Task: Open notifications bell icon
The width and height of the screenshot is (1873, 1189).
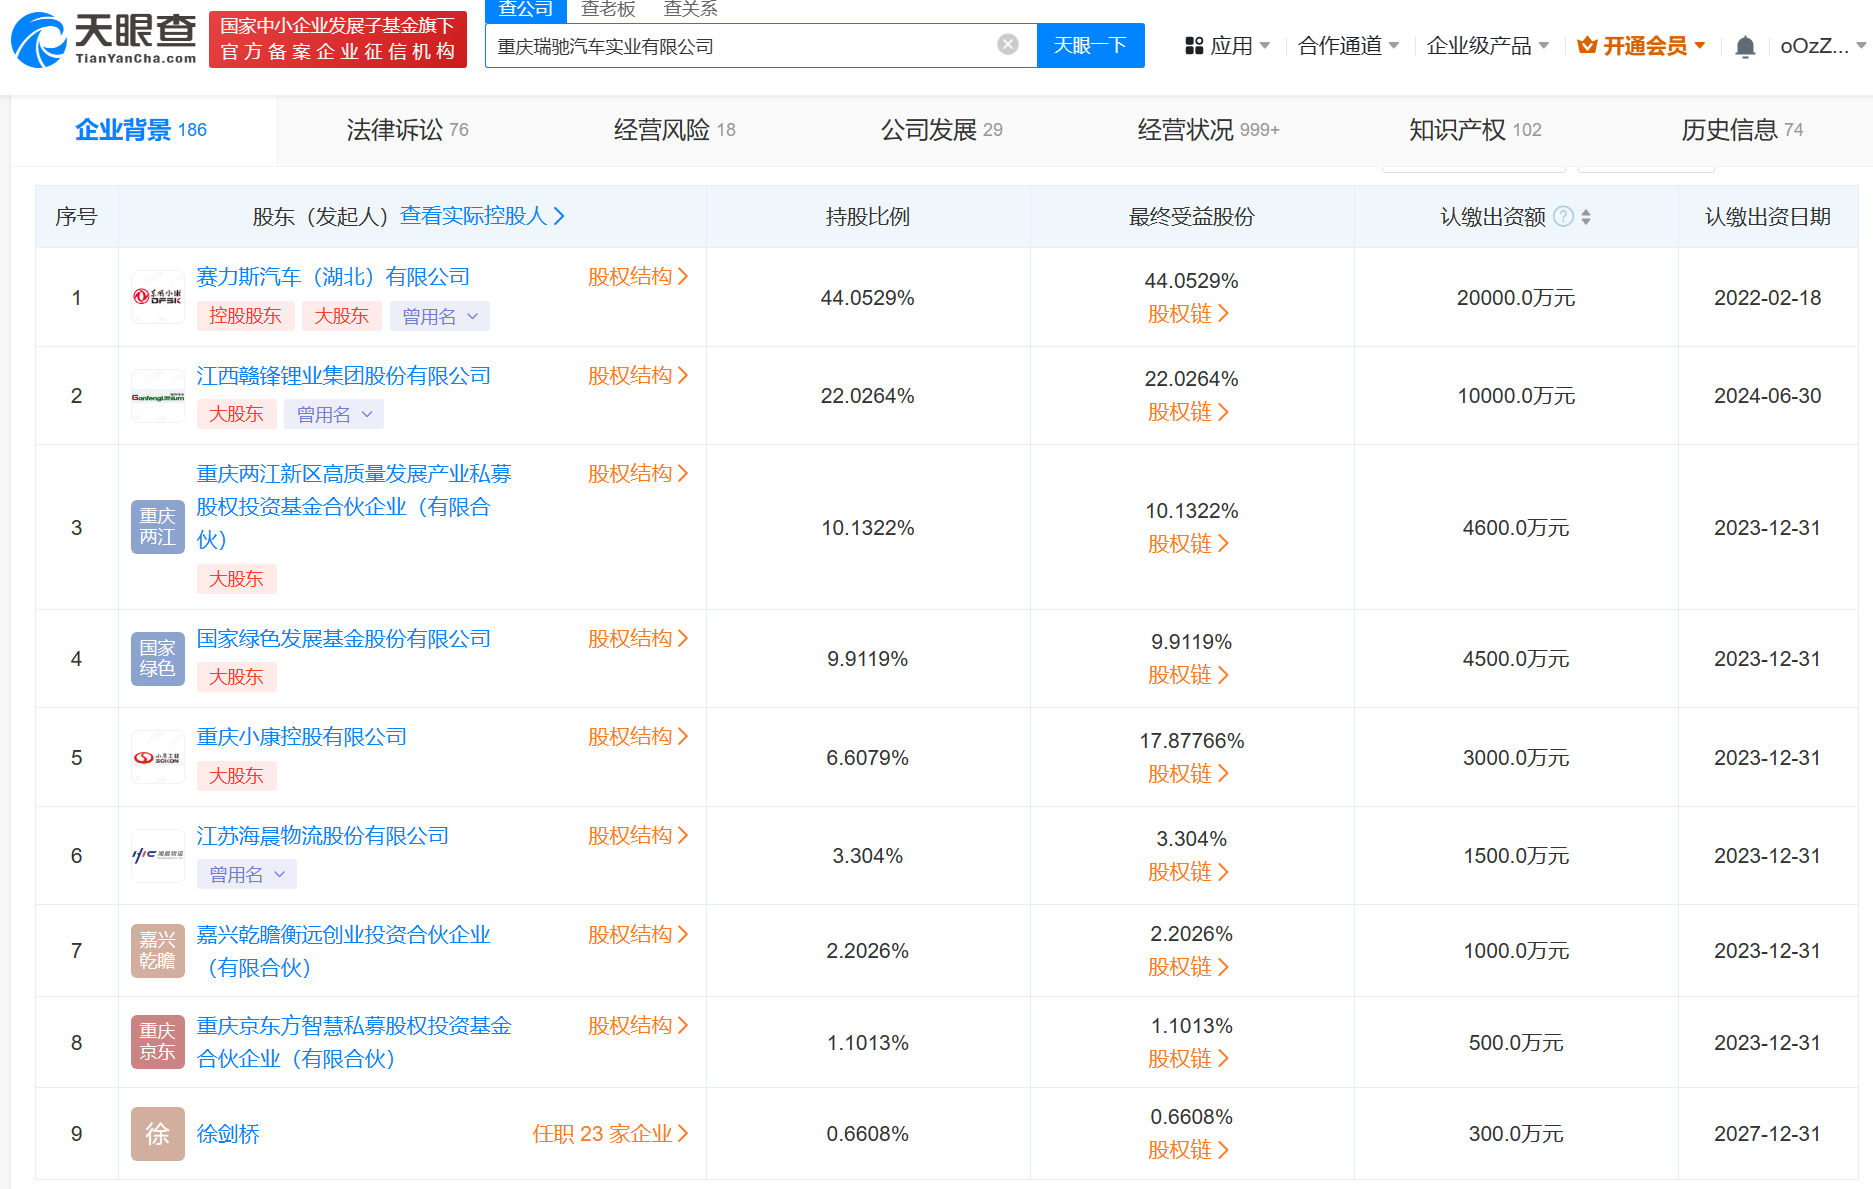Action: (1745, 46)
